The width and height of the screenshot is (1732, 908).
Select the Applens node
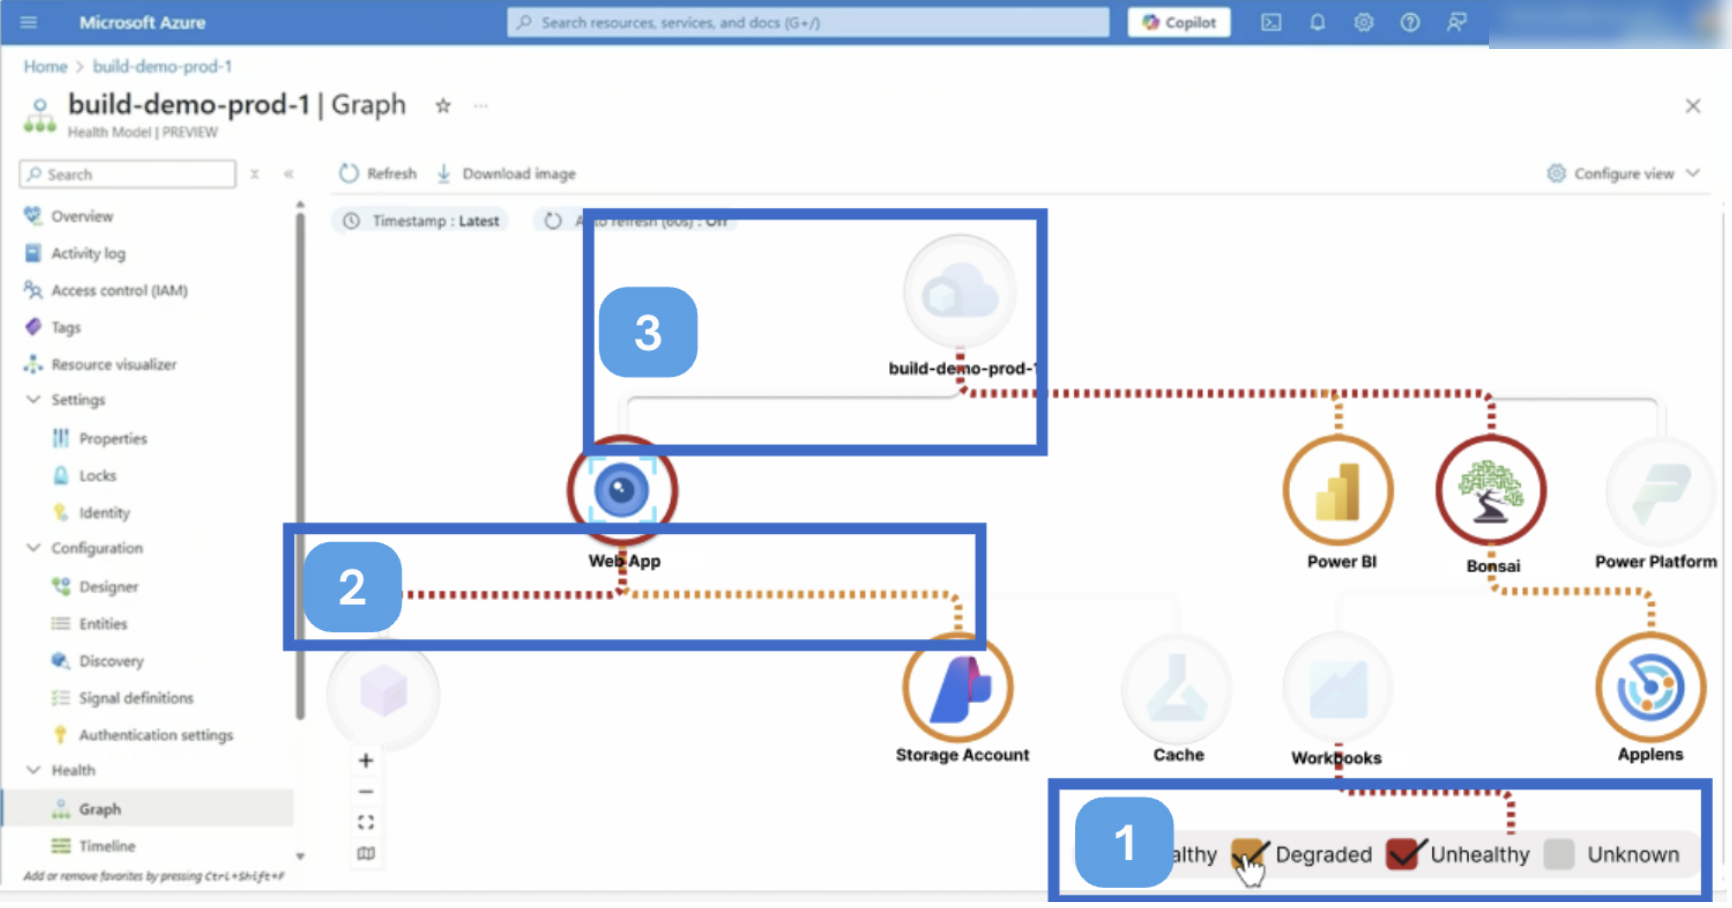pyautogui.click(x=1651, y=687)
